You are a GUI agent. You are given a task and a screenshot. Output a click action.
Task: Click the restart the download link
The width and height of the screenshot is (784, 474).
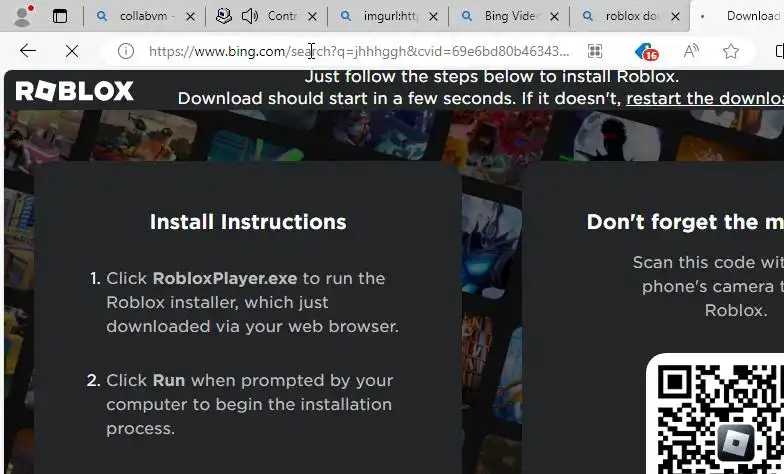tap(705, 98)
